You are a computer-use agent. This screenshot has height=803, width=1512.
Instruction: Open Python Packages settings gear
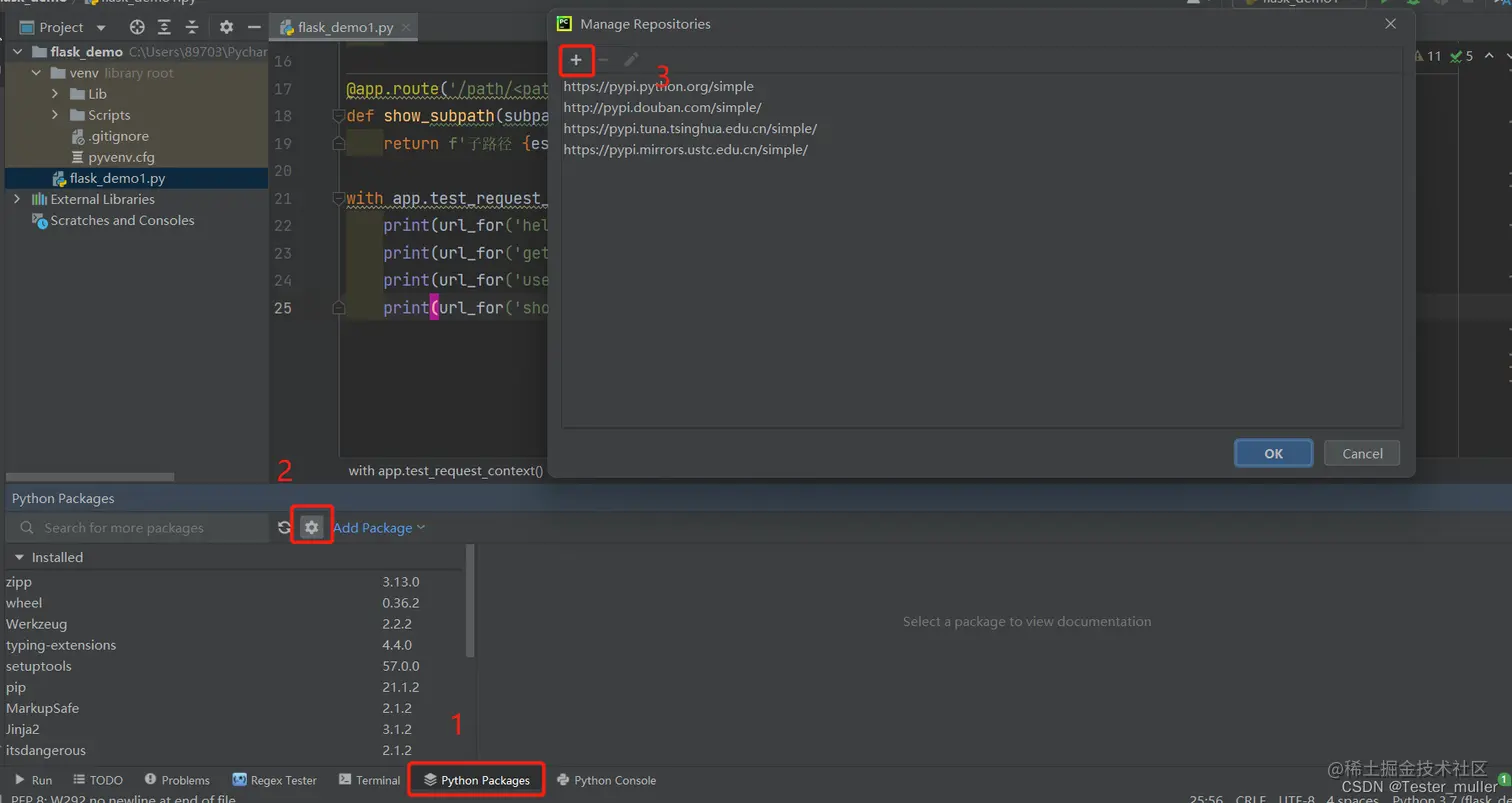[x=311, y=527]
